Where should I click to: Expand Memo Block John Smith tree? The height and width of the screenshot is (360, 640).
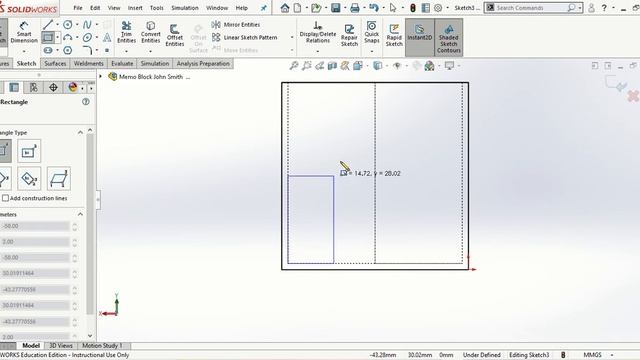(100, 76)
